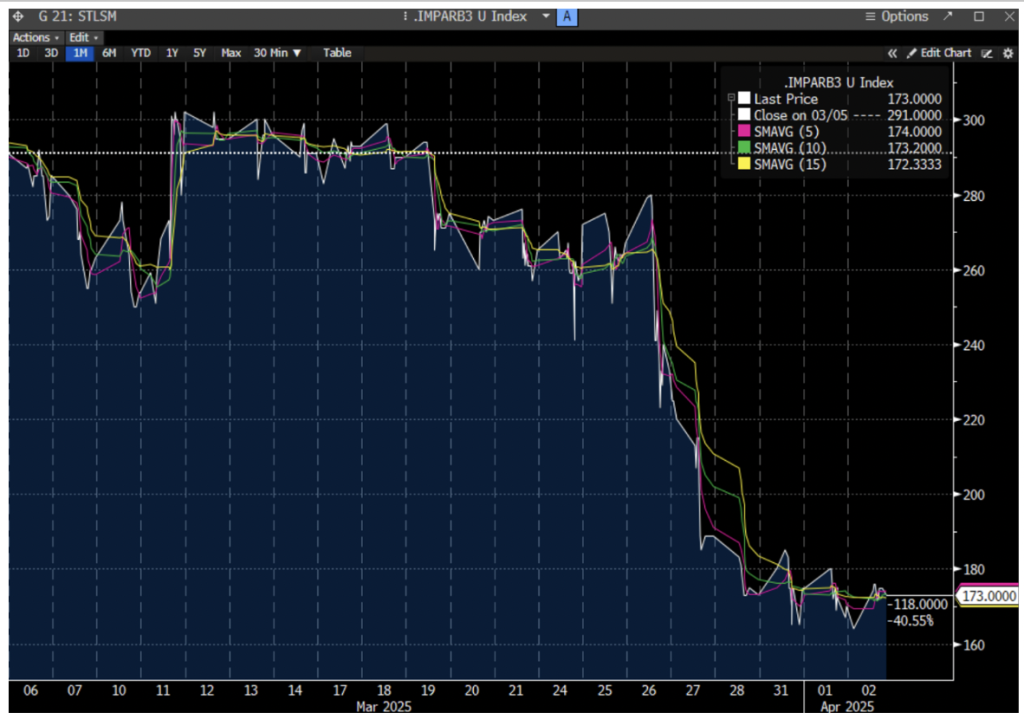Screen dimensions: 1024x719
Task: Collapse the legend tree minus box
Action: pyautogui.click(x=732, y=98)
